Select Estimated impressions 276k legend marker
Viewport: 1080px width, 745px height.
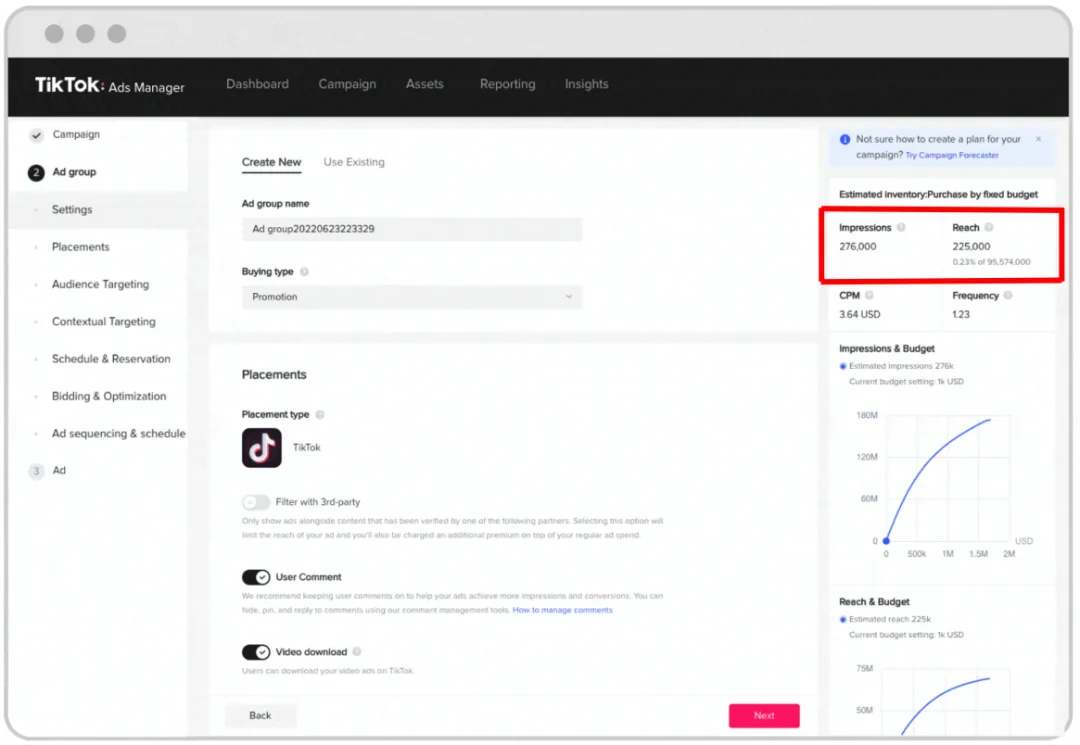[x=843, y=366]
